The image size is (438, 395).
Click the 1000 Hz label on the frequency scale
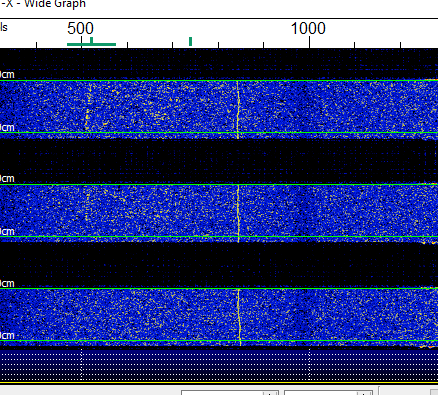[x=308, y=29]
